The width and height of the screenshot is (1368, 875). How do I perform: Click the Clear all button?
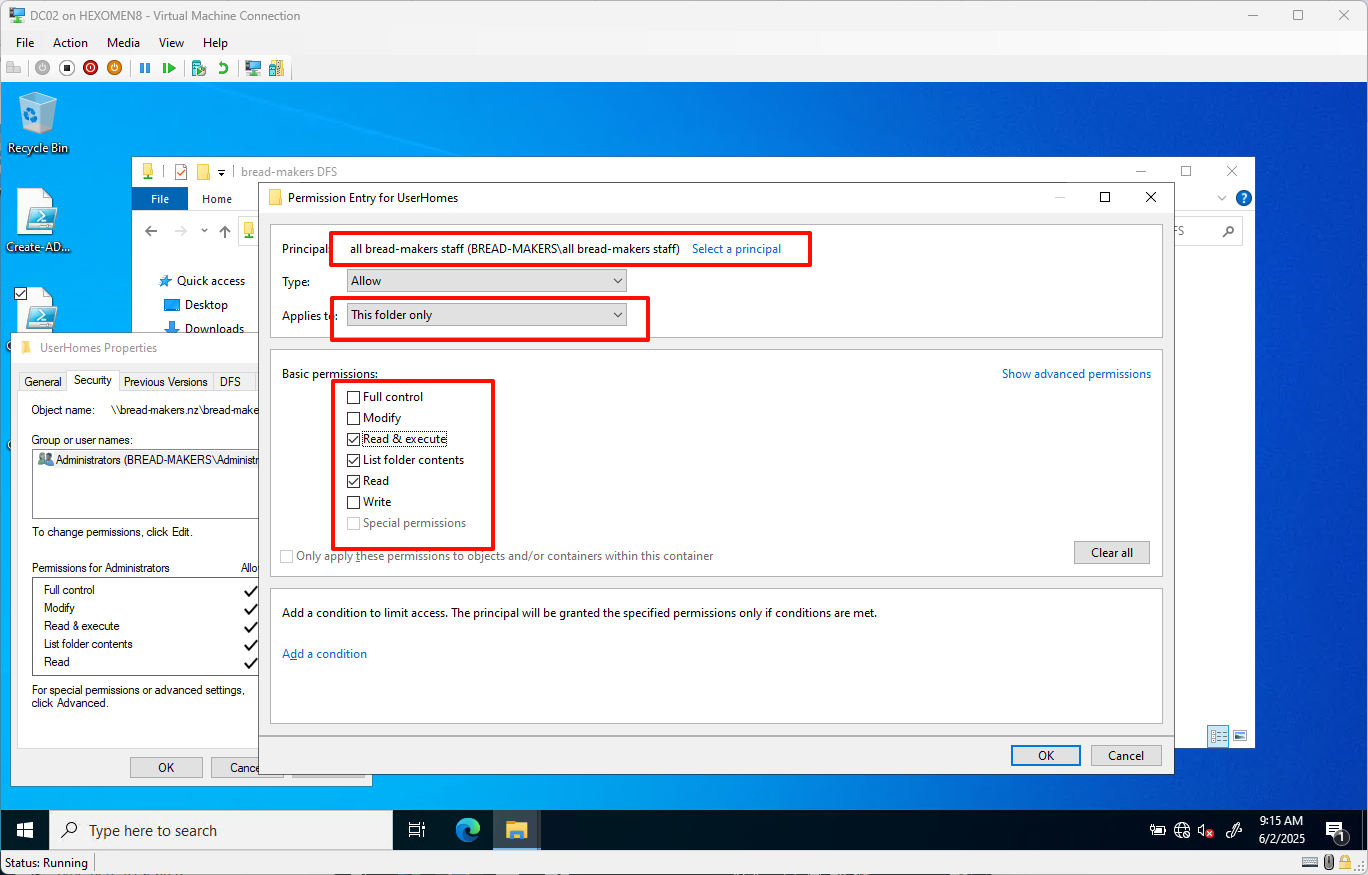(x=1112, y=553)
